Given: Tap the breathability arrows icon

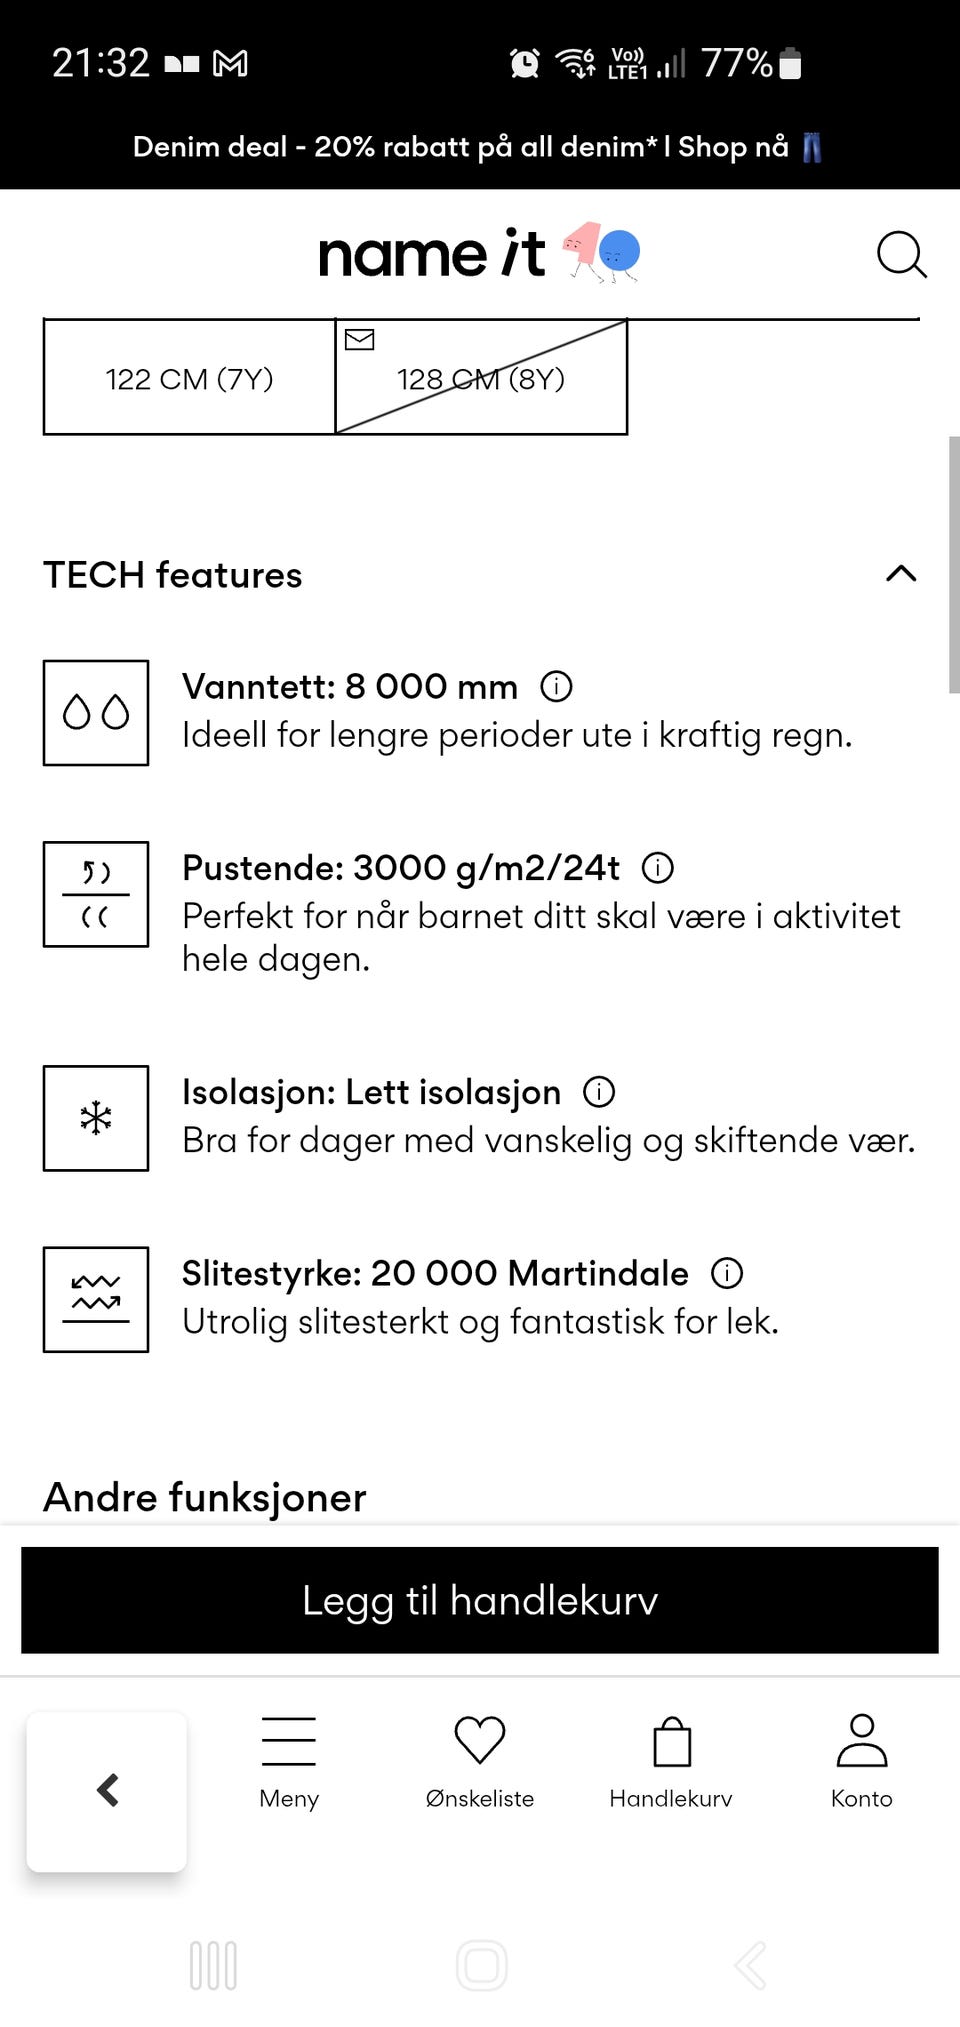Looking at the screenshot, I should pyautogui.click(x=96, y=894).
